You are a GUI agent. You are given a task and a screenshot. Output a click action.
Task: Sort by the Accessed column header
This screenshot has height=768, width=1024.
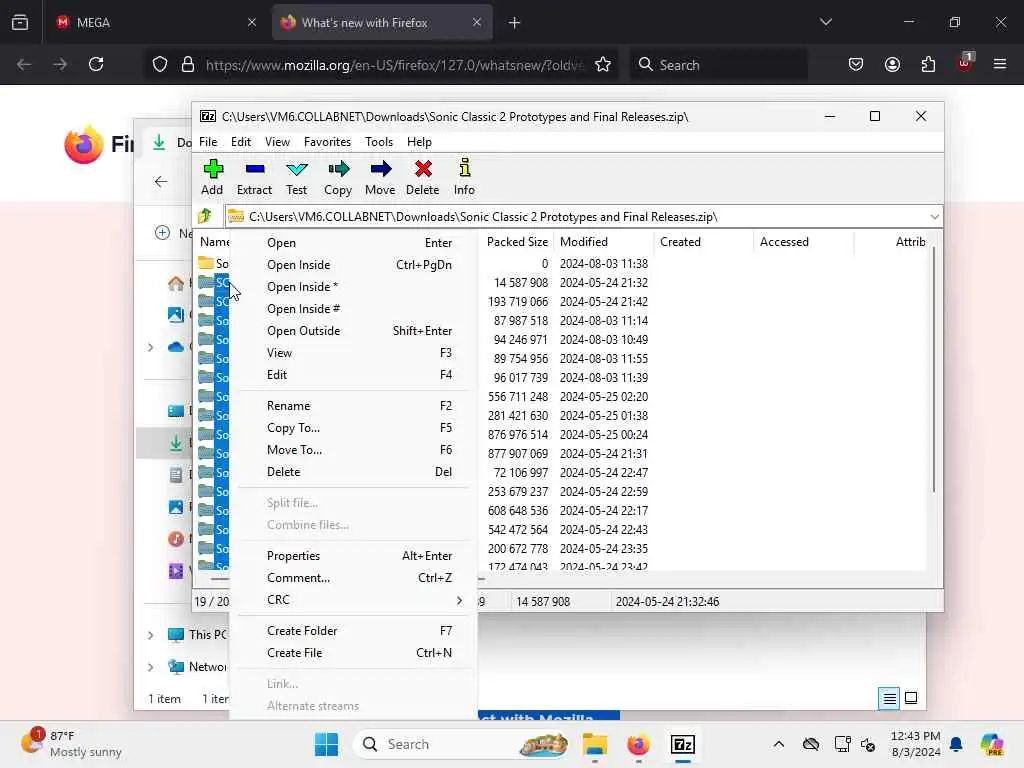(x=803, y=242)
